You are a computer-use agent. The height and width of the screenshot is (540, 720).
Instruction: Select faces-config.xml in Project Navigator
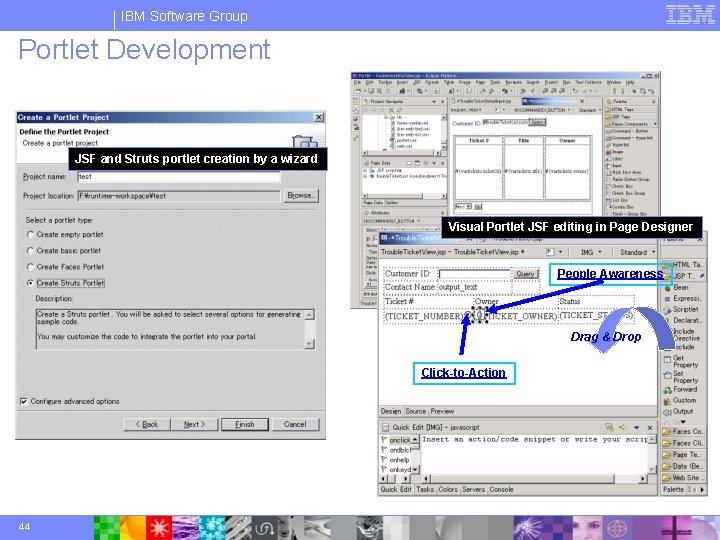(x=409, y=123)
